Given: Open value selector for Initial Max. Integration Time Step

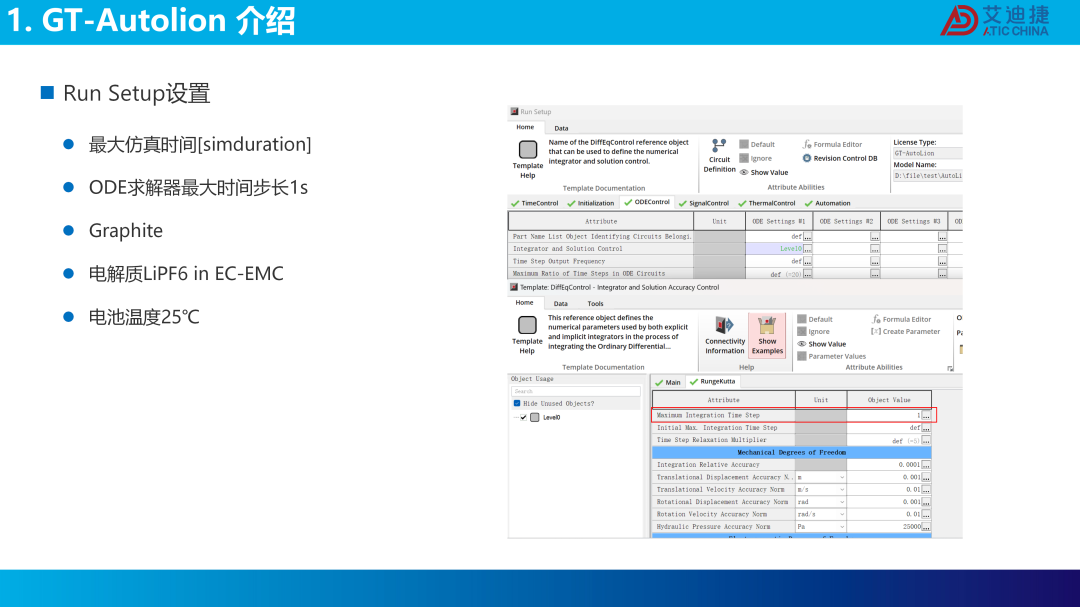Looking at the screenshot, I should click(926, 428).
